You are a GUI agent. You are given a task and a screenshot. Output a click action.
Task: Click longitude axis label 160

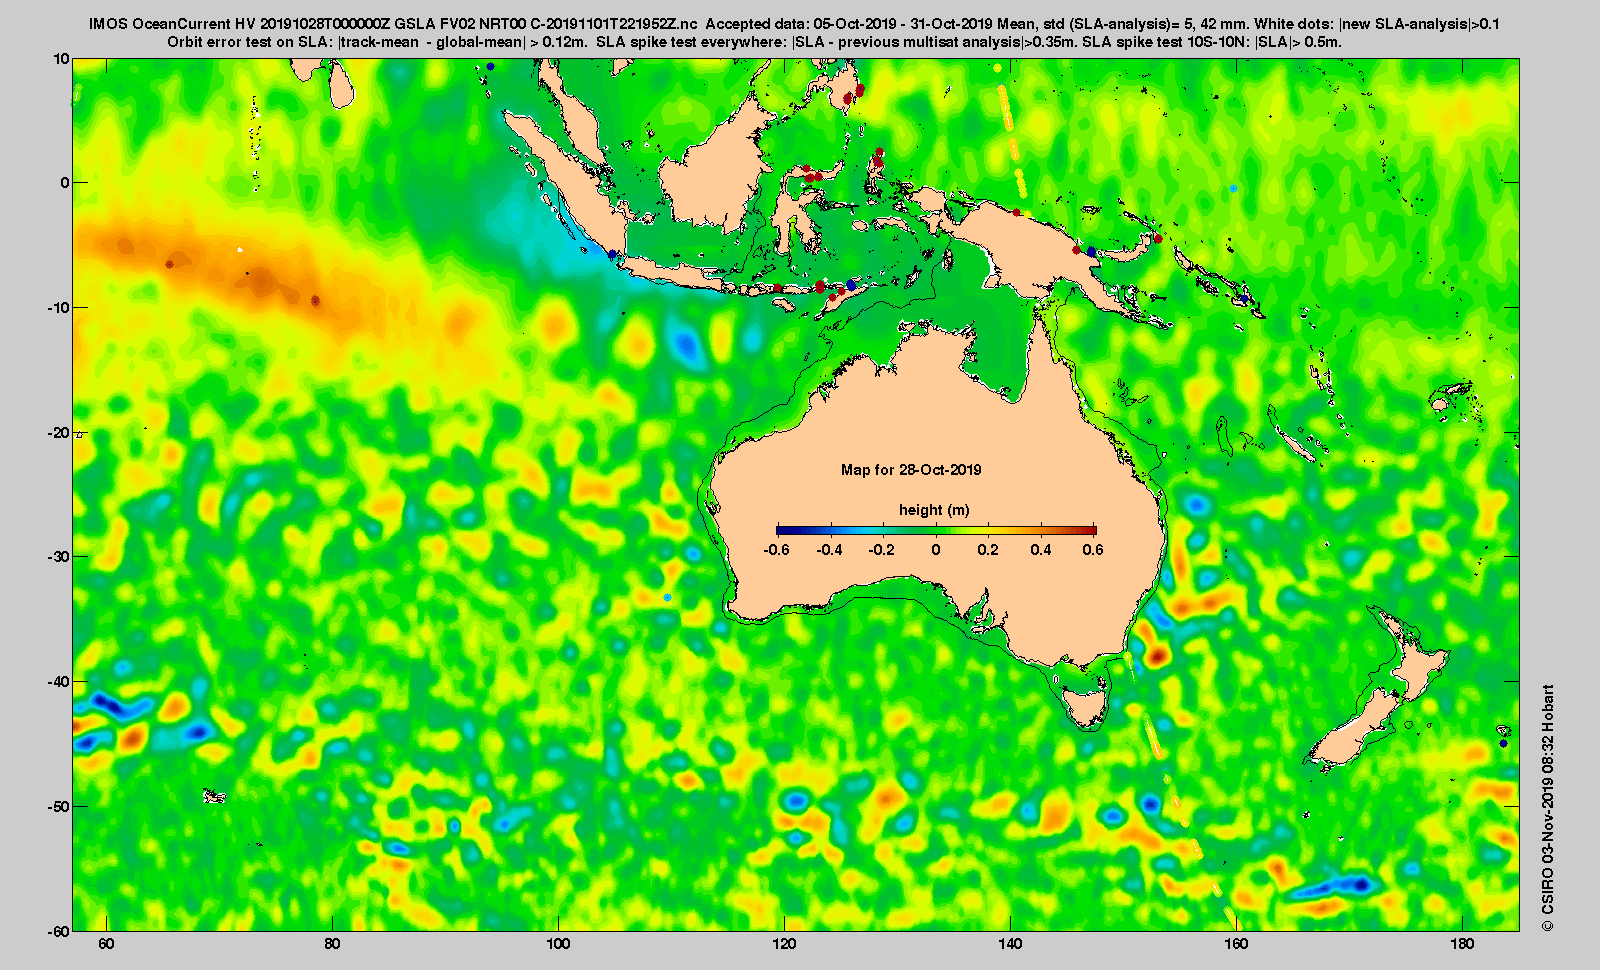[1236, 944]
